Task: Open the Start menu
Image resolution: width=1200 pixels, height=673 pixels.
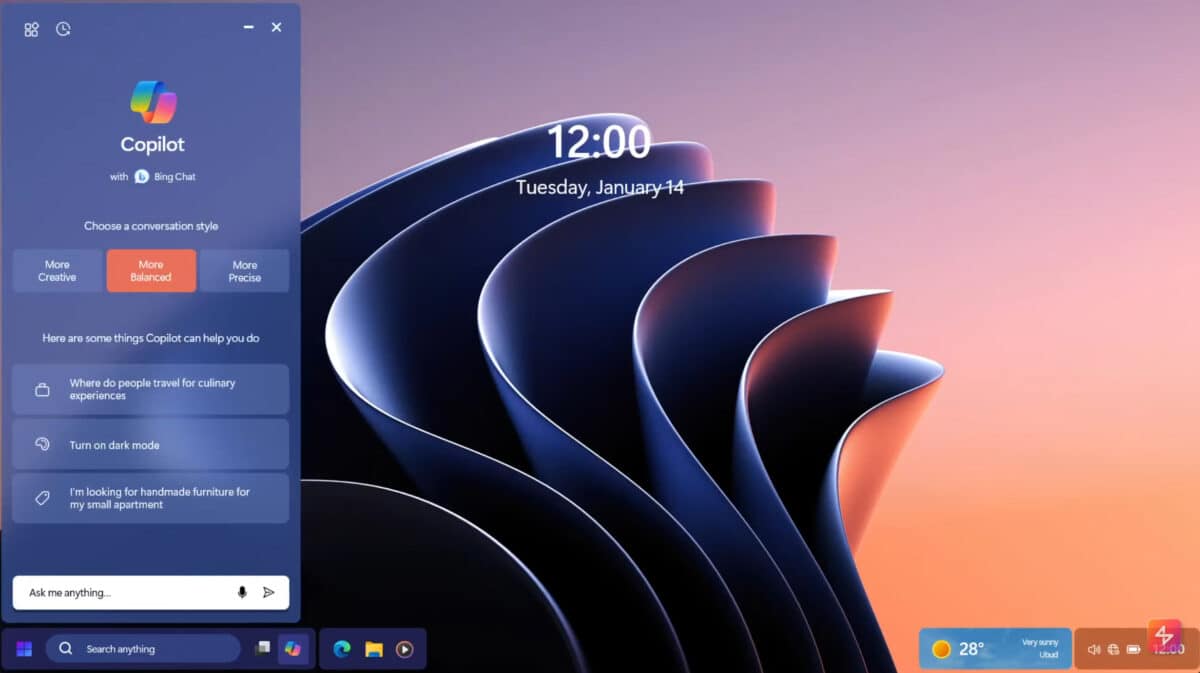Action: pyautogui.click(x=22, y=648)
